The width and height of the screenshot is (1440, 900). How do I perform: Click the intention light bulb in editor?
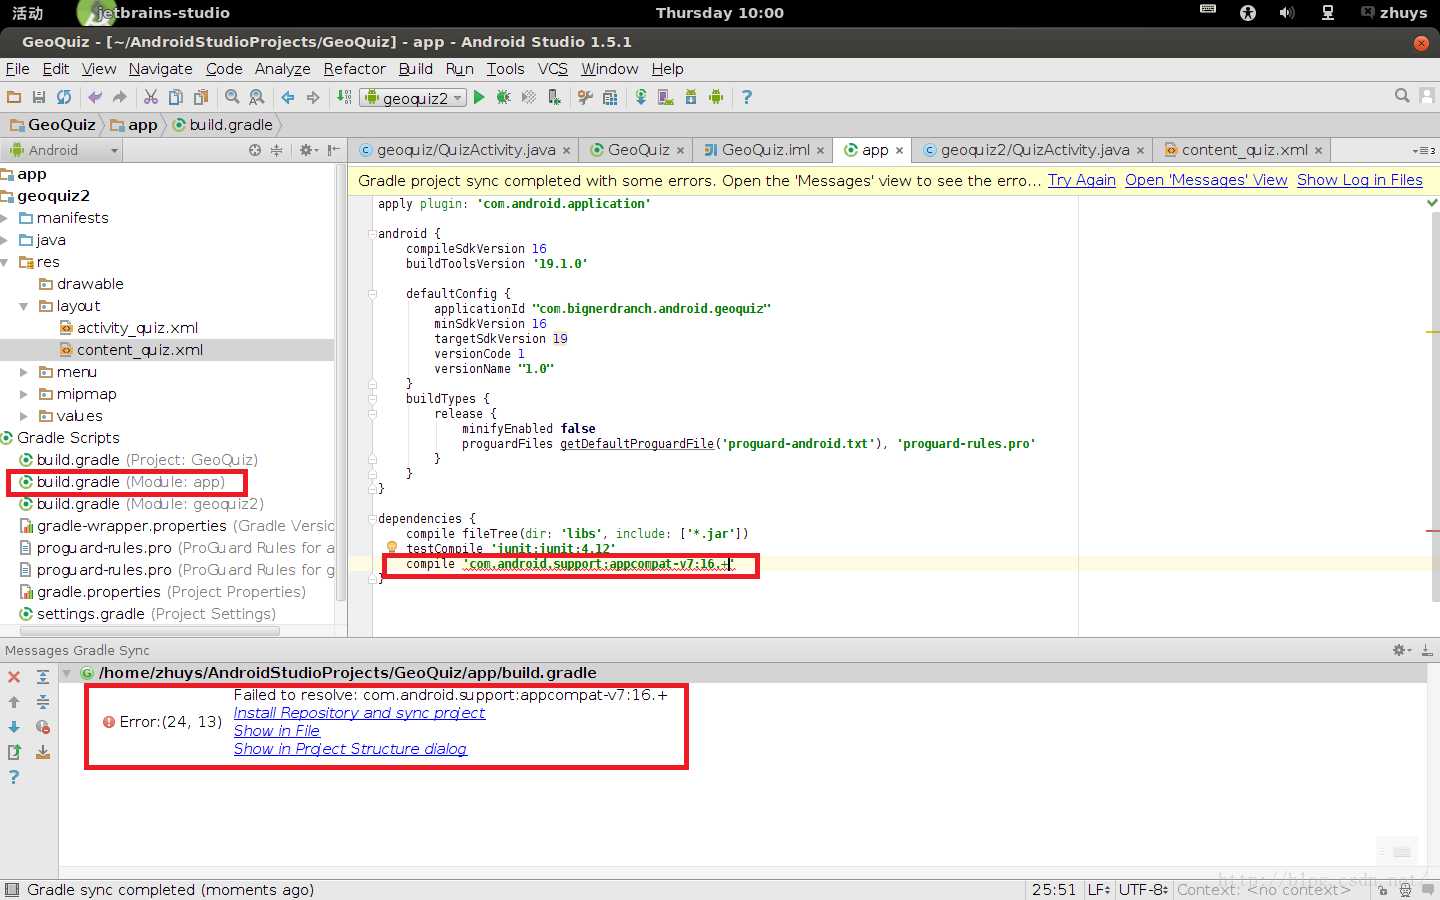pos(392,548)
